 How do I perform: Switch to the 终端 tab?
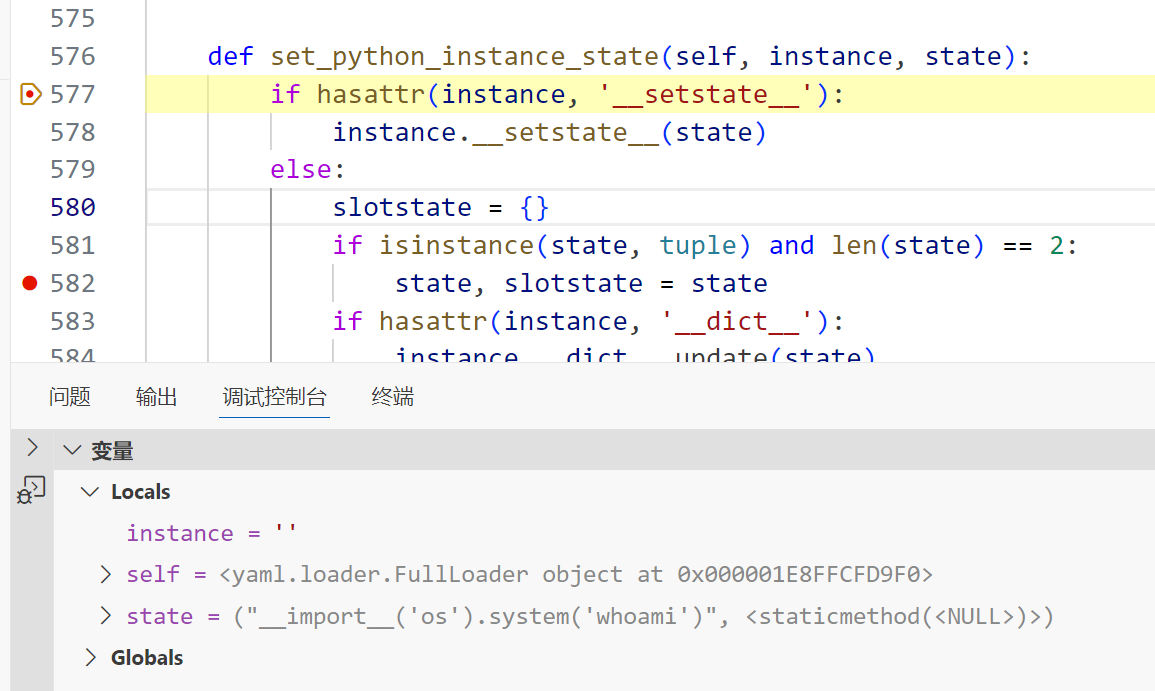392,397
